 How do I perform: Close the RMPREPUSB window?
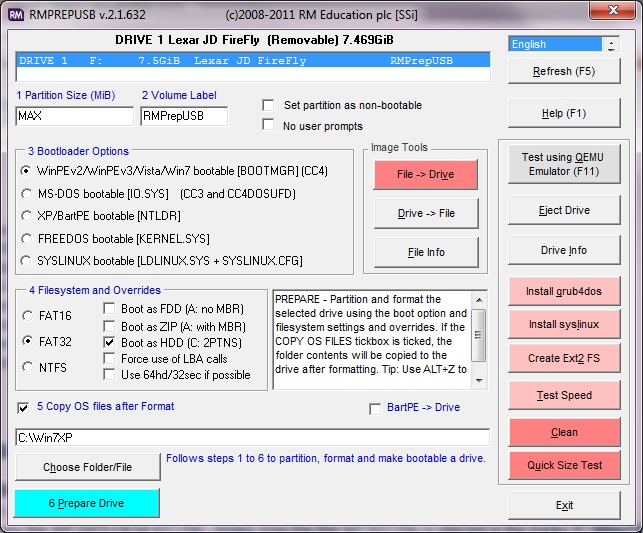pyautogui.click(x=613, y=10)
